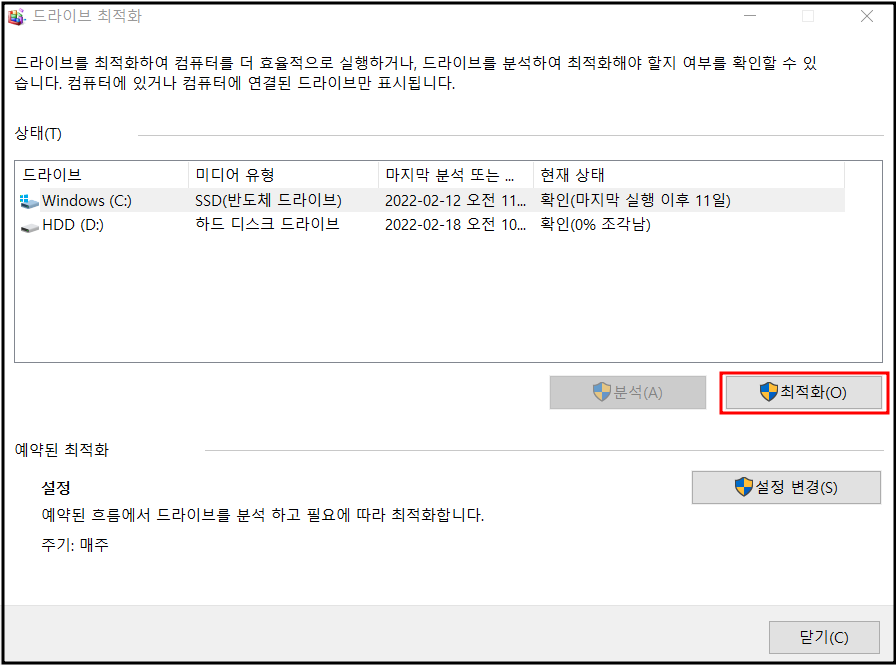
Task: Click the 주기: 매주 frequency text
Action: 75,544
